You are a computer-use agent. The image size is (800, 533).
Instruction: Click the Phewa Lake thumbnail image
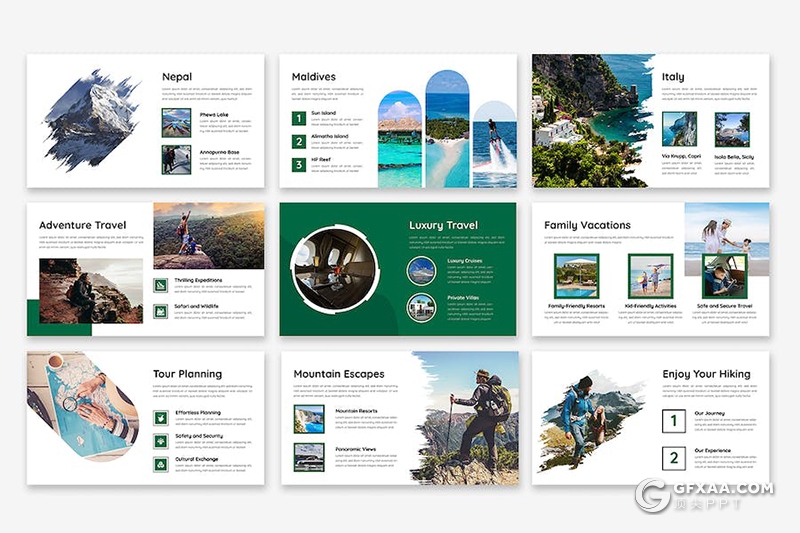[176, 123]
